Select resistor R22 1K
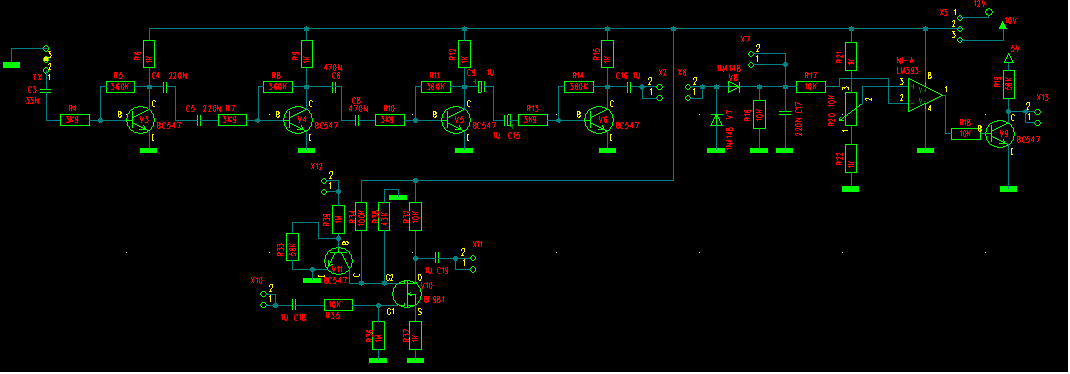Image resolution: width=1070 pixels, height=374 pixels. (851, 158)
